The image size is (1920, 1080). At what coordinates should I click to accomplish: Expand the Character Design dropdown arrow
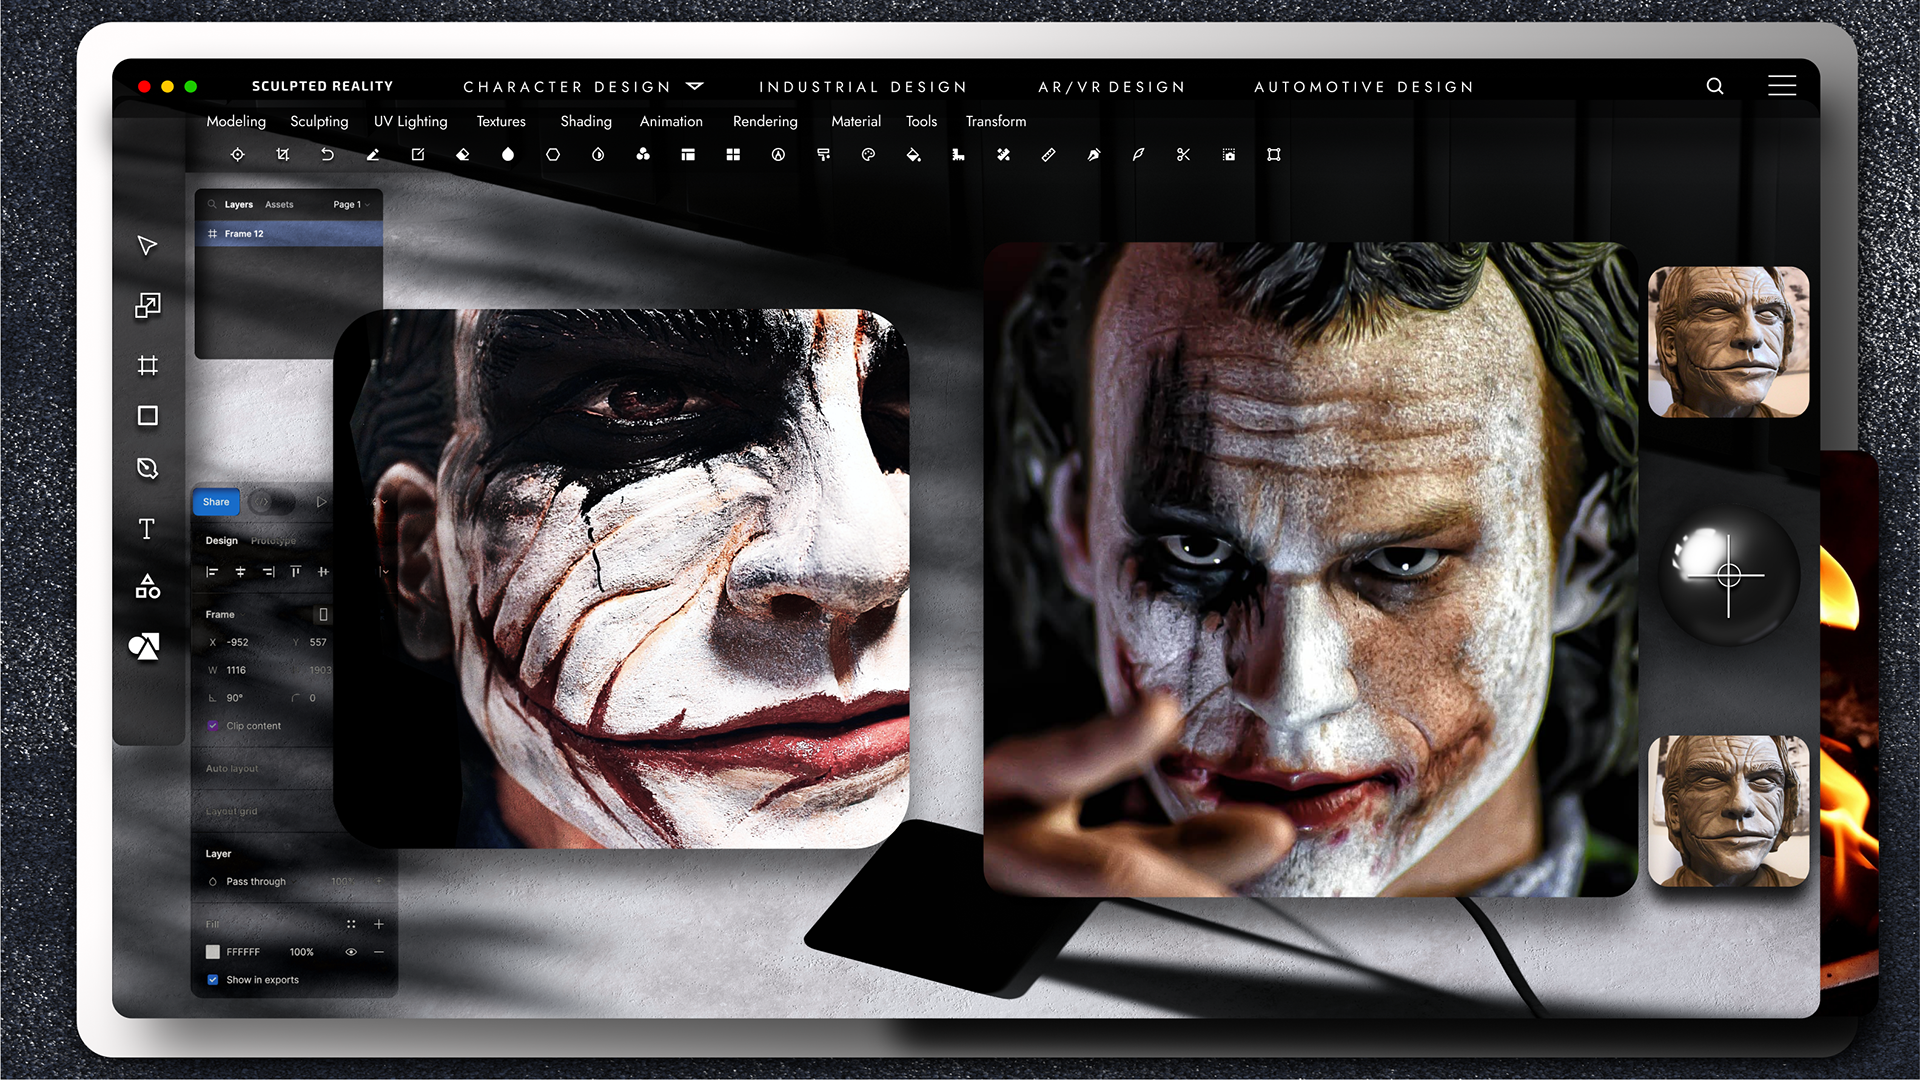(695, 87)
